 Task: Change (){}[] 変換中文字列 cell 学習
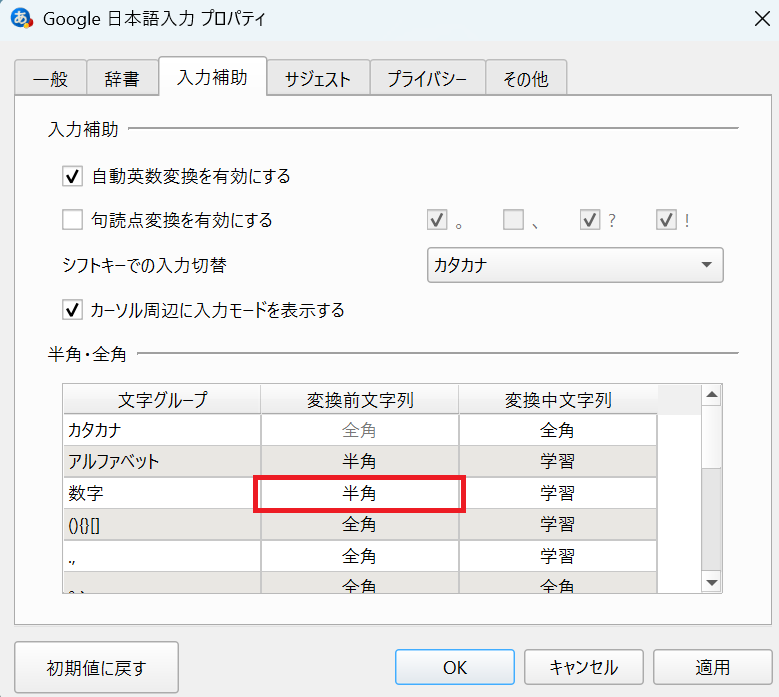[558, 525]
